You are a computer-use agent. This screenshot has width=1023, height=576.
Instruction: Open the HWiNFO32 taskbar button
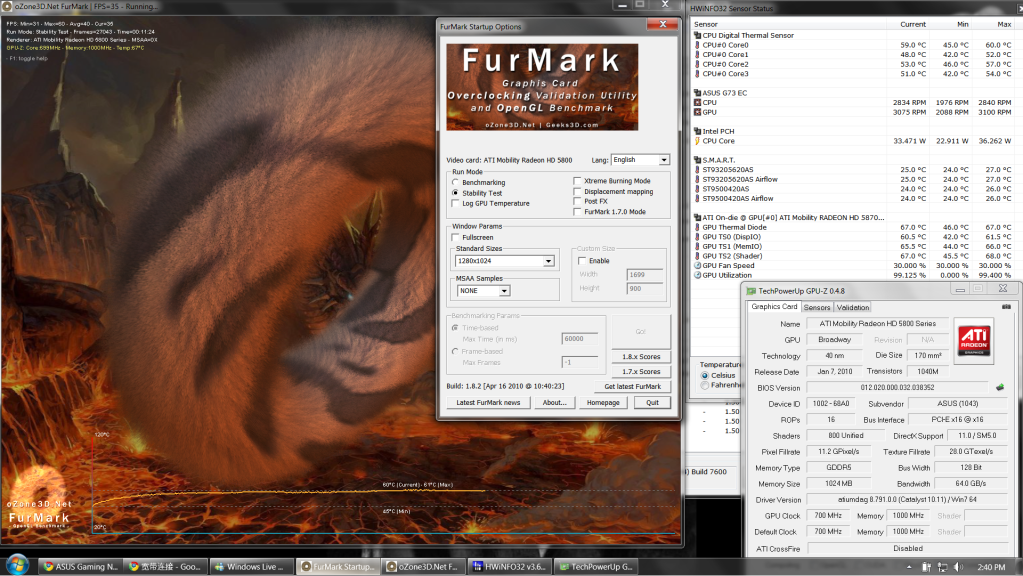point(510,566)
